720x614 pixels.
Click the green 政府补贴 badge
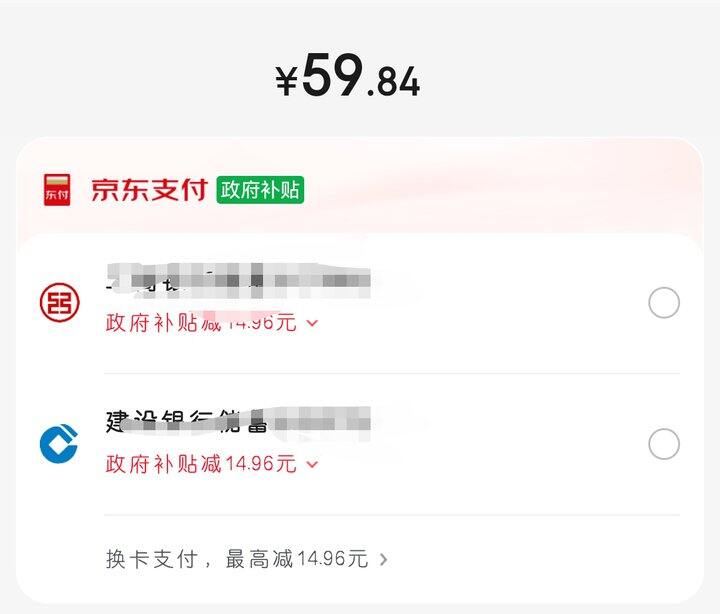point(260,189)
